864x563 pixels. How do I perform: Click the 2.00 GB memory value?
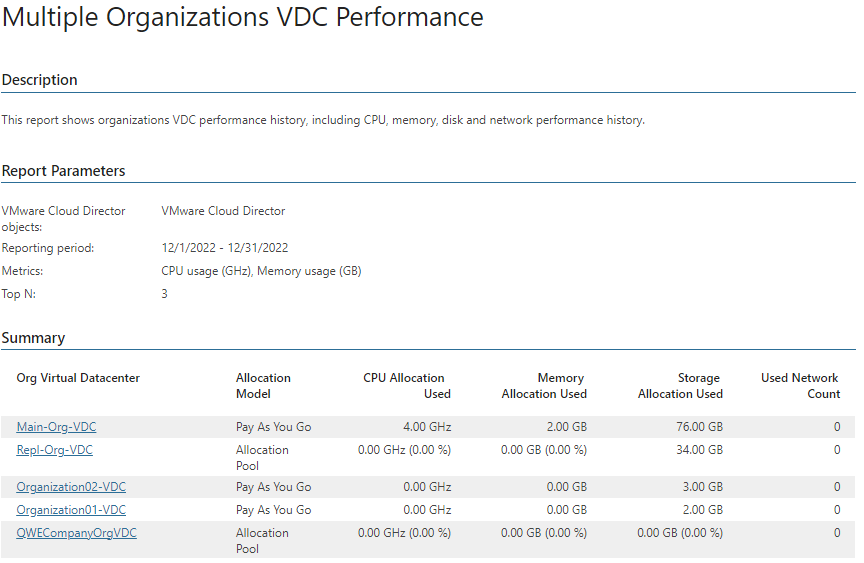tap(566, 427)
